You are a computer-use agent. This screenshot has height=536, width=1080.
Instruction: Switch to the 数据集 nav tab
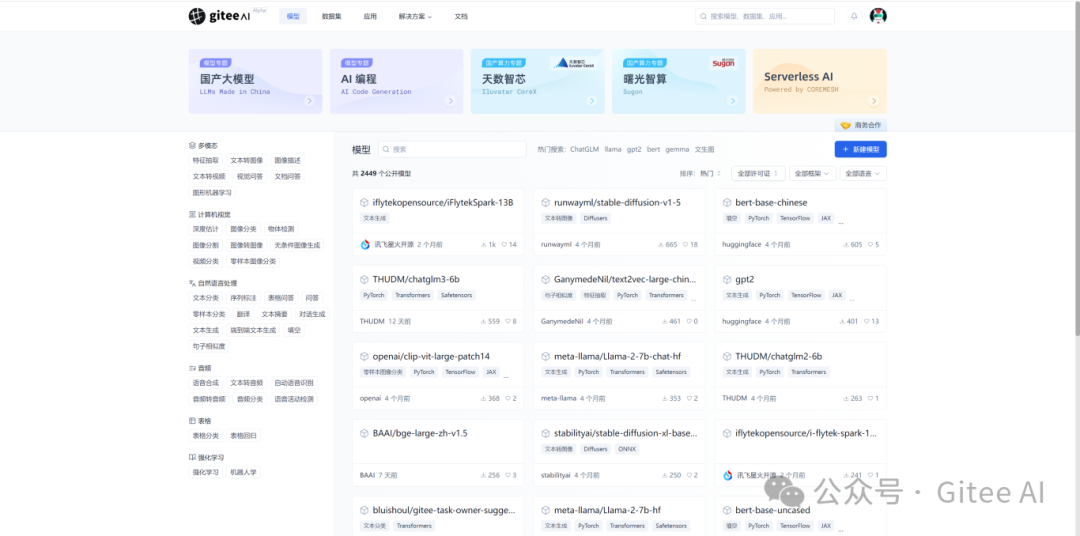coord(331,17)
